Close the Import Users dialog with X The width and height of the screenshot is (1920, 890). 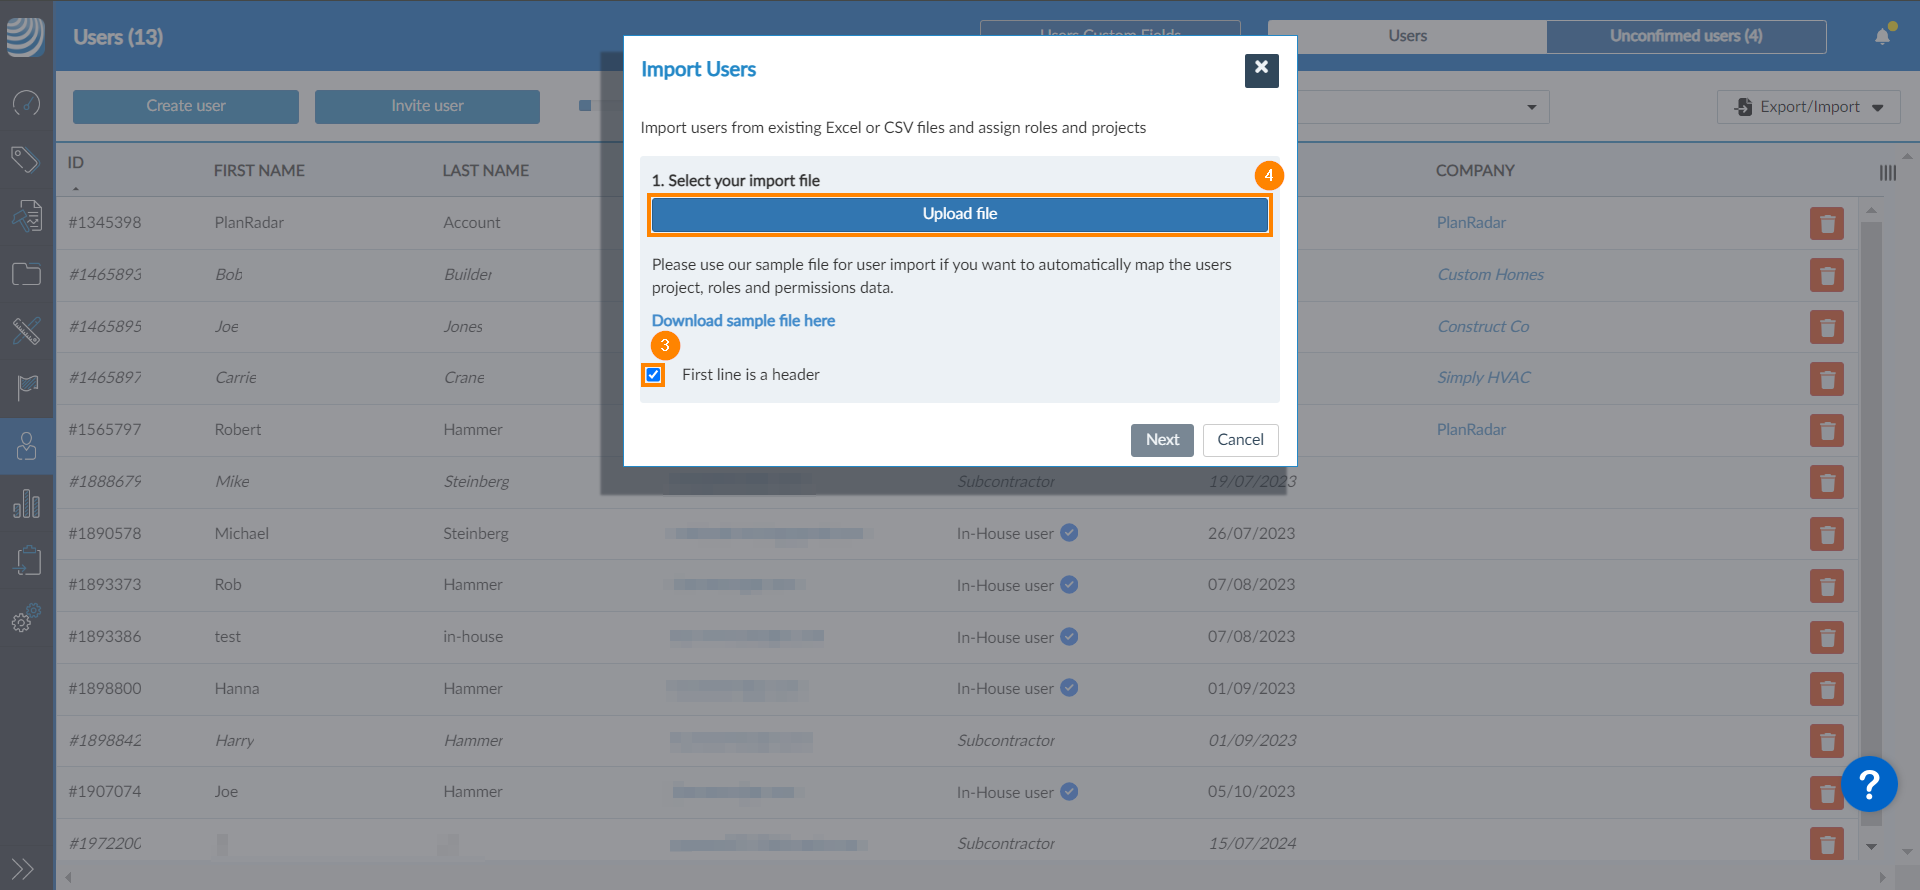tap(1261, 69)
